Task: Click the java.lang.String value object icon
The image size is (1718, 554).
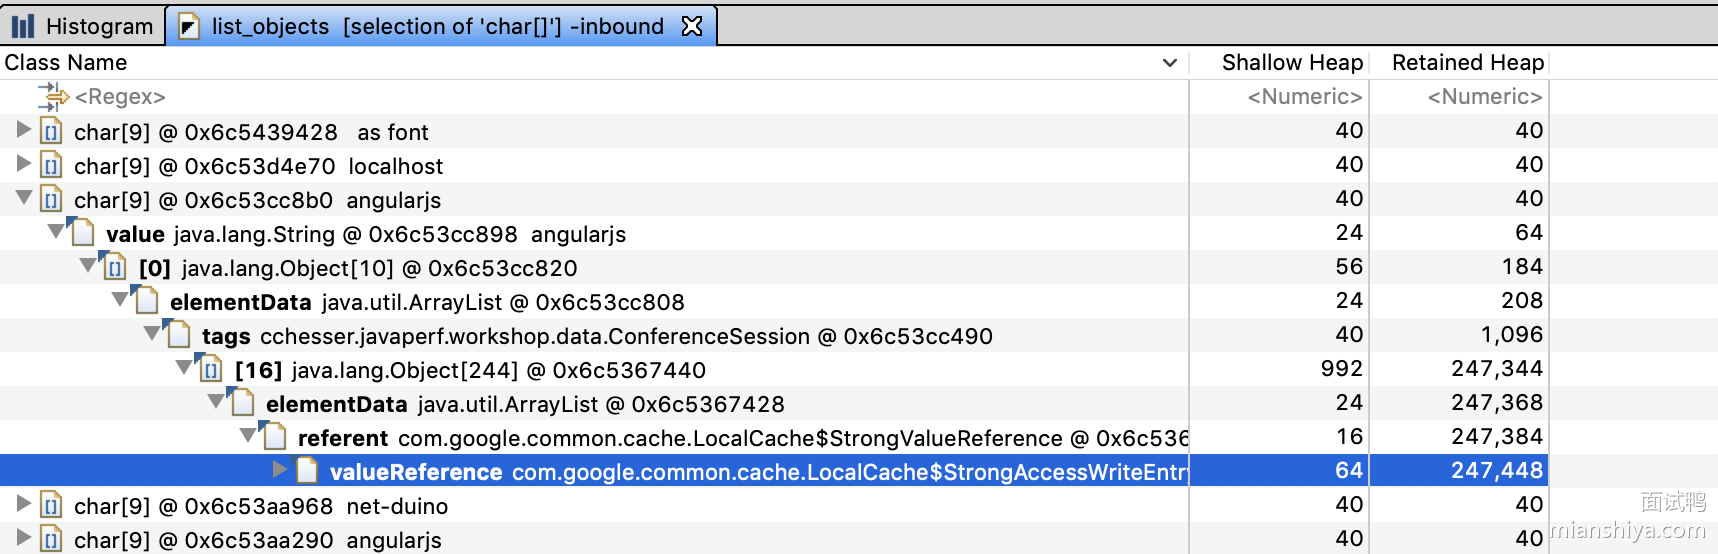Action: click(84, 234)
